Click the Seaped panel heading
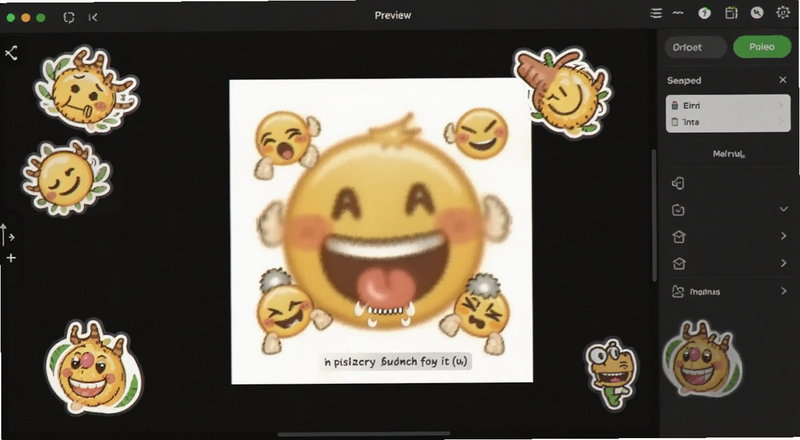Image resolution: width=800 pixels, height=440 pixels. point(684,81)
